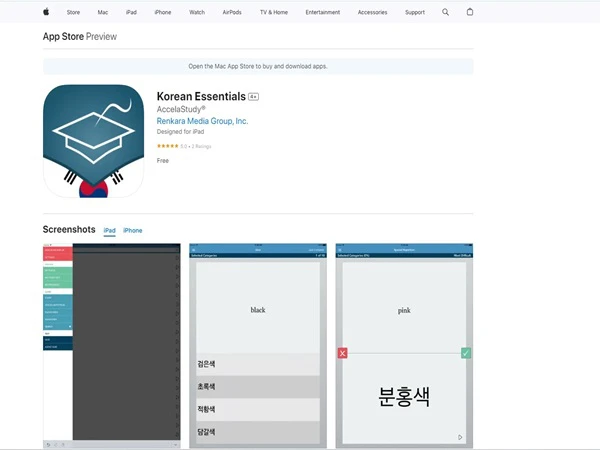Click the AccelaStudy subtitle

coord(181,109)
